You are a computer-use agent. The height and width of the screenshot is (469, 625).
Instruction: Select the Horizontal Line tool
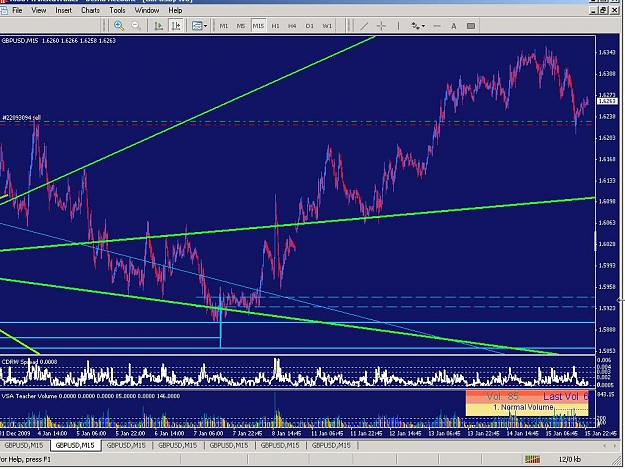[x=437, y=26]
